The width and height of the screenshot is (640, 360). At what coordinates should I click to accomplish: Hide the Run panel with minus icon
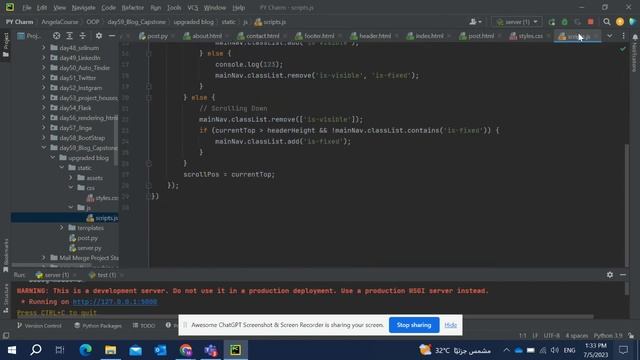click(623, 275)
